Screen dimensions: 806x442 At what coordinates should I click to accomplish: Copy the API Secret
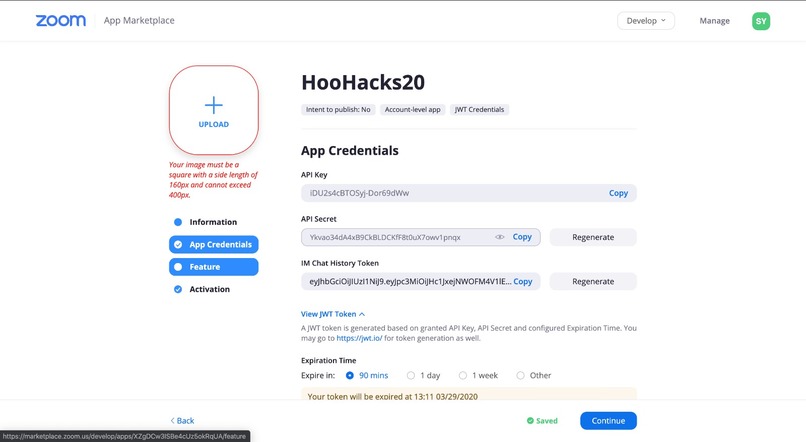point(522,237)
